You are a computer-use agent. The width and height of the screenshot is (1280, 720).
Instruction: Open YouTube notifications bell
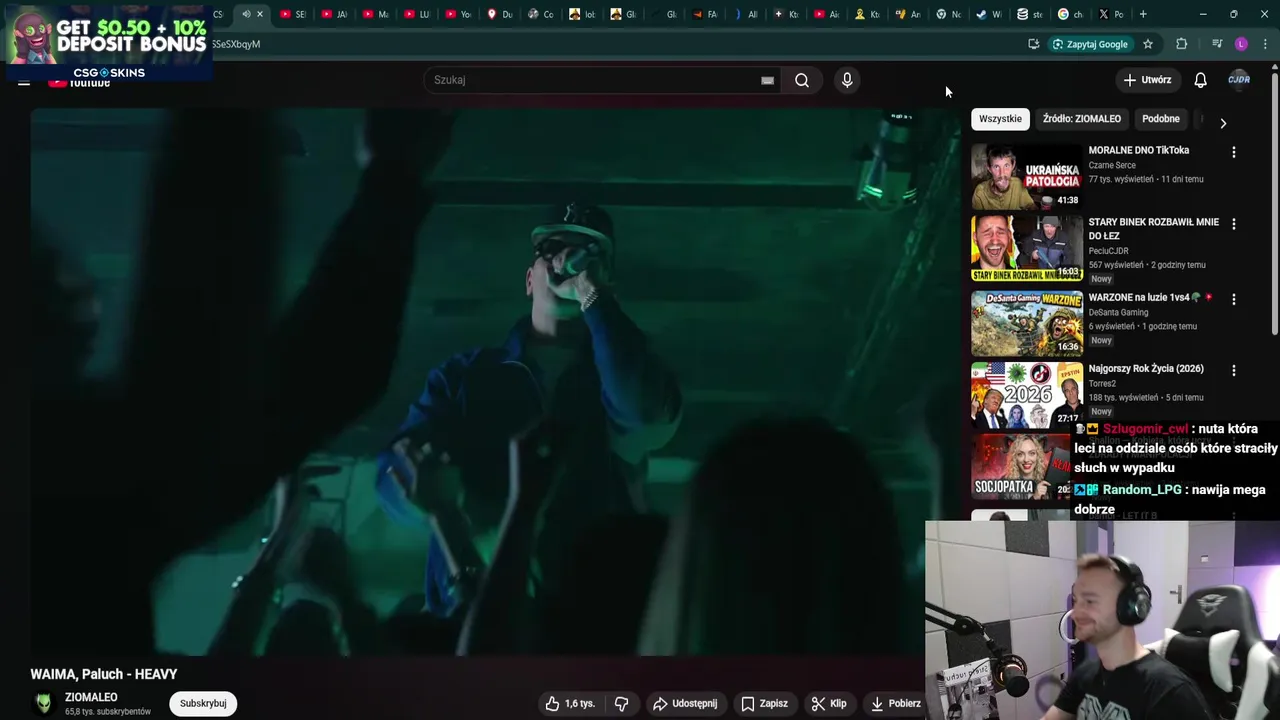[x=1200, y=80]
